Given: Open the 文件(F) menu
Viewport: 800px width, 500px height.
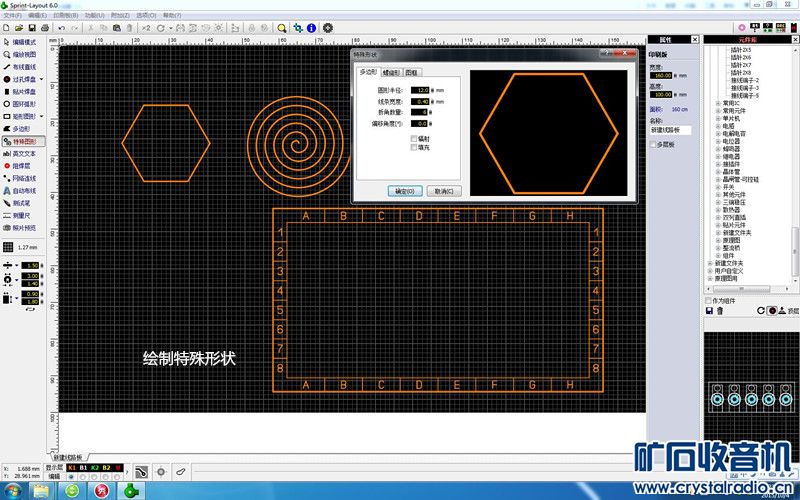Looking at the screenshot, I should click(x=12, y=16).
